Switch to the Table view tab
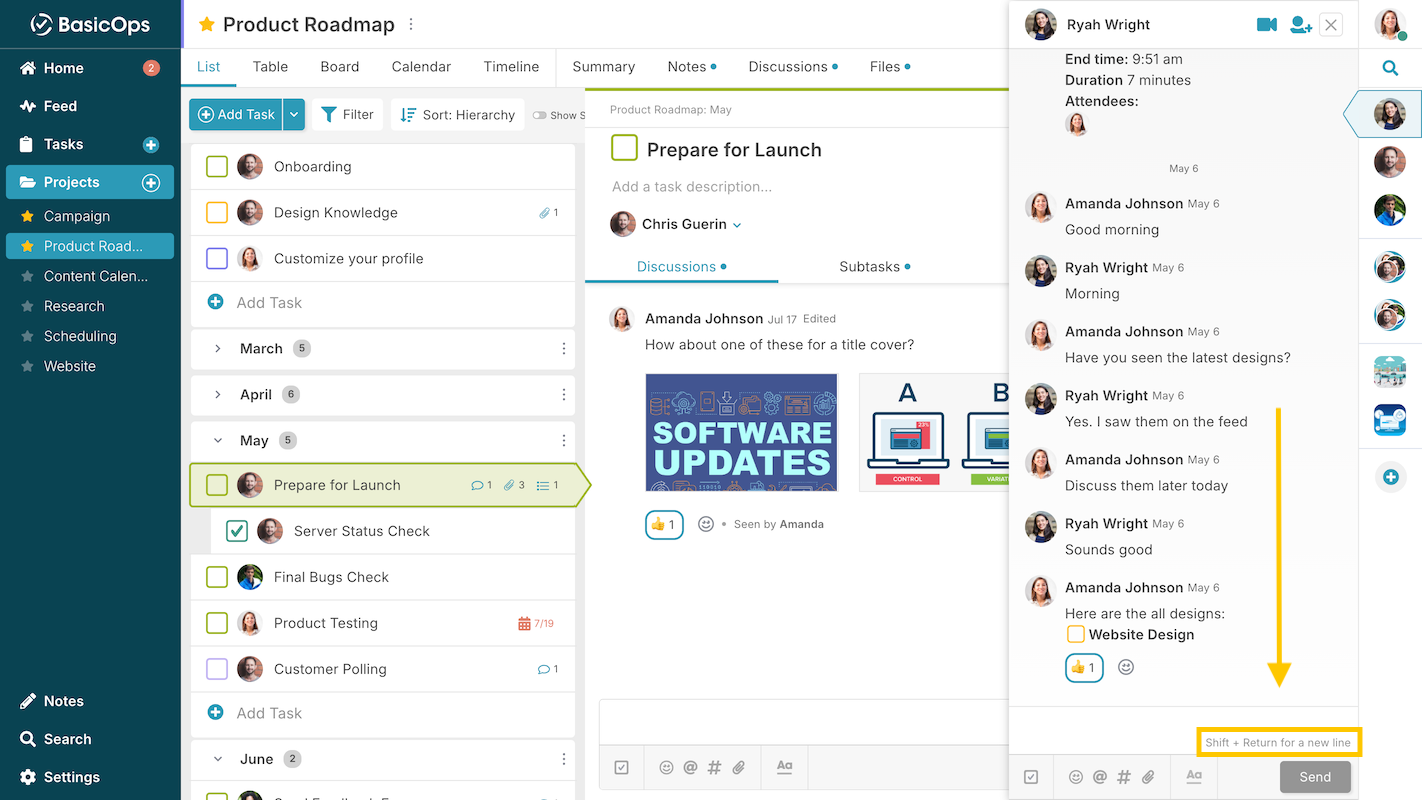Image resolution: width=1422 pixels, height=800 pixels. [270, 67]
